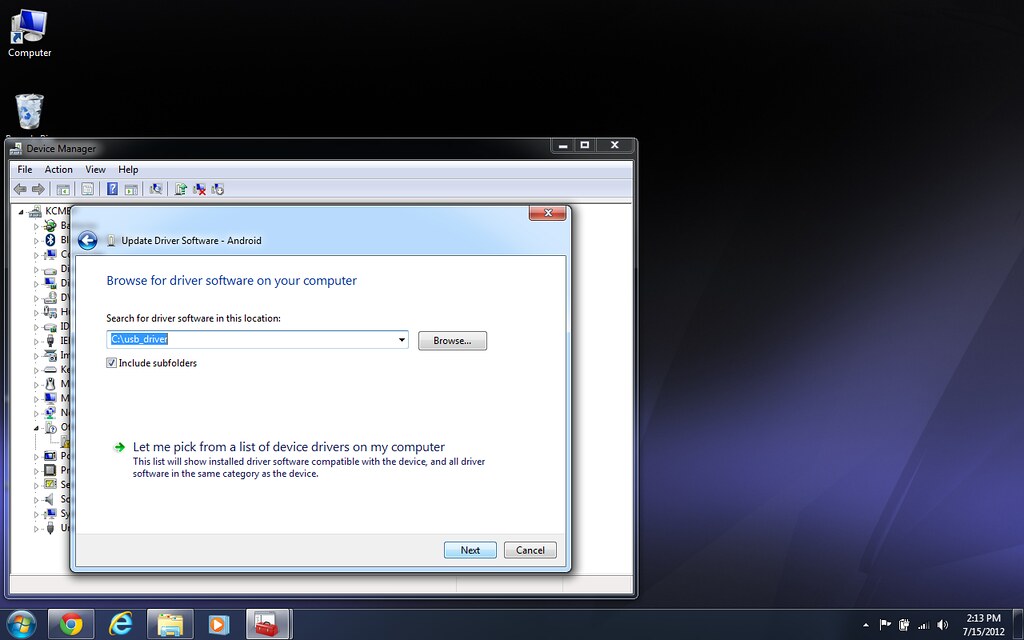Select the Batteries category icon in device tree
This screenshot has height=640, width=1024.
pos(50,225)
